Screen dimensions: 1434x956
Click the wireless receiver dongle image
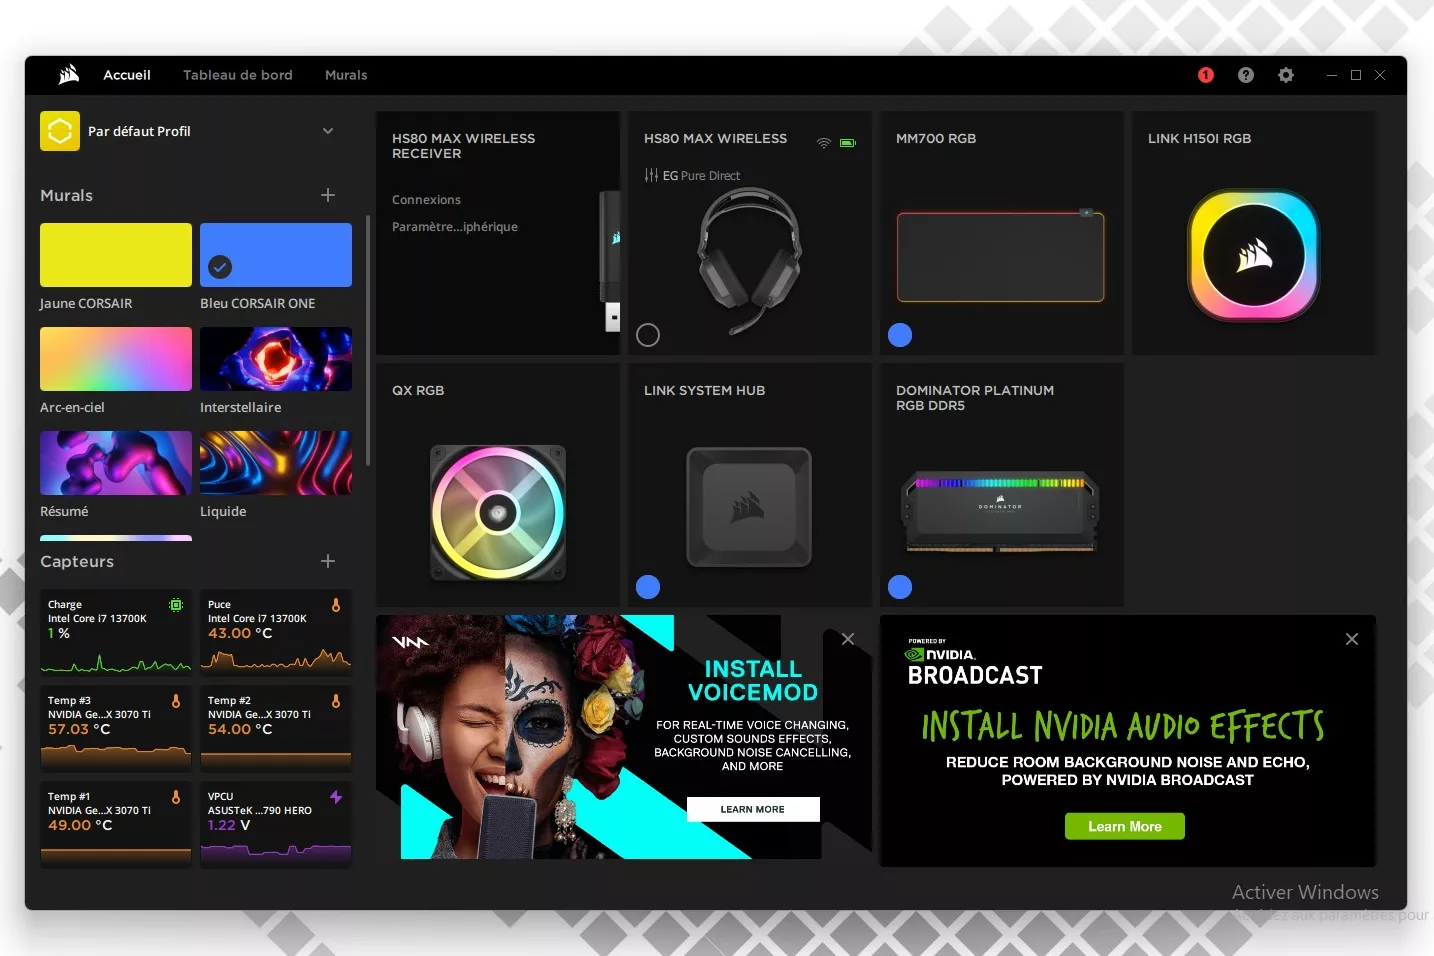point(610,260)
